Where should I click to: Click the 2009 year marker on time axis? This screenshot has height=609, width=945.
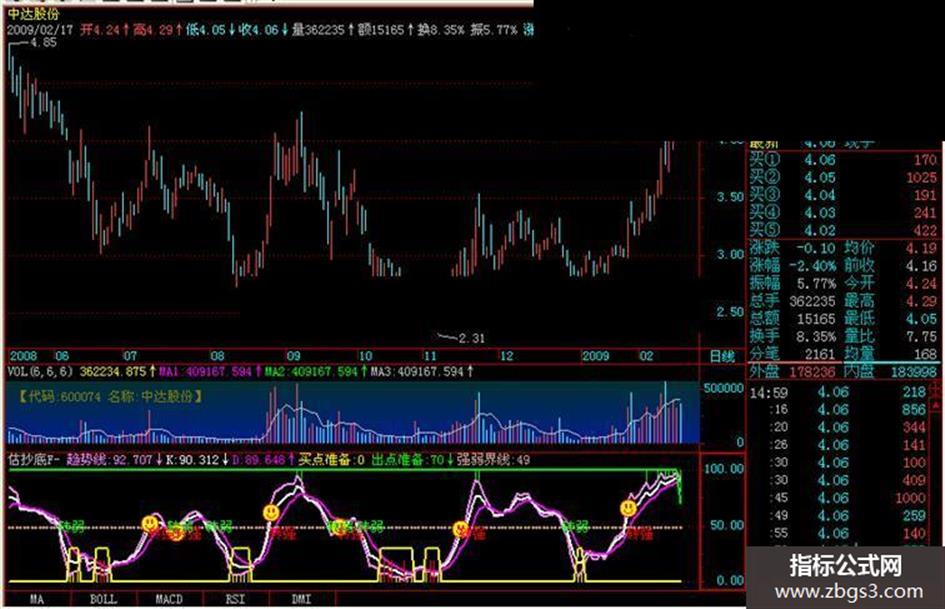pos(595,356)
